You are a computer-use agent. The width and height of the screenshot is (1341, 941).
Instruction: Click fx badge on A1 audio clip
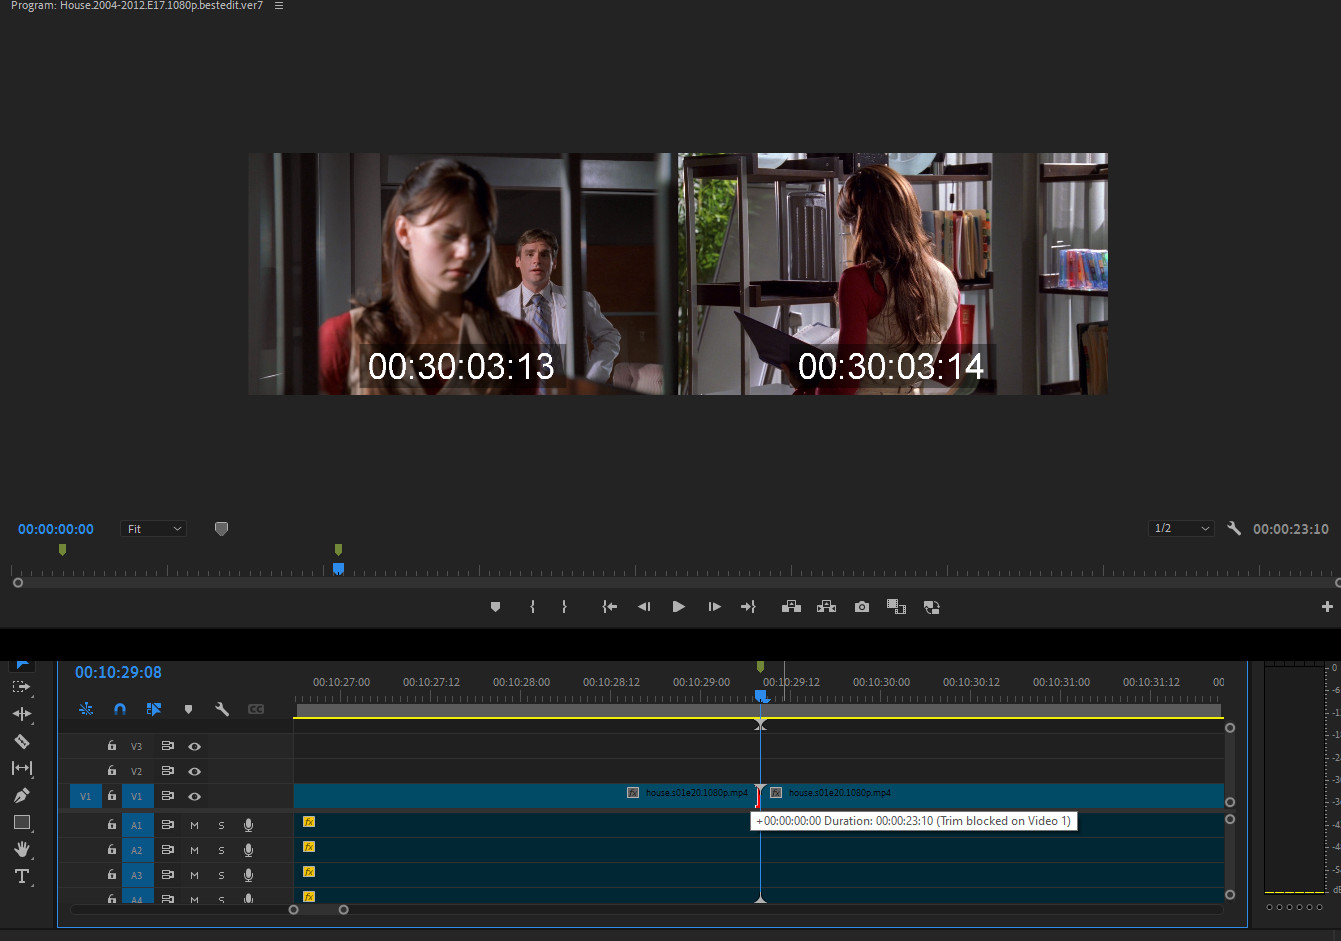point(309,822)
